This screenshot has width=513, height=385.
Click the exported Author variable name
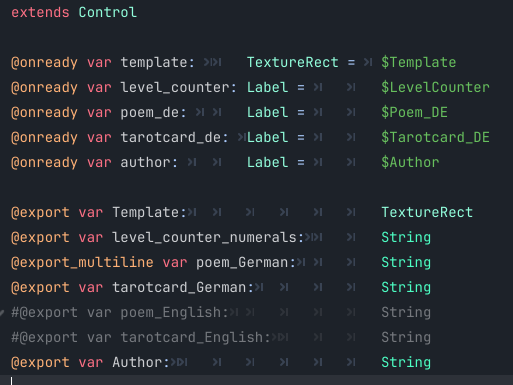click(x=137, y=362)
